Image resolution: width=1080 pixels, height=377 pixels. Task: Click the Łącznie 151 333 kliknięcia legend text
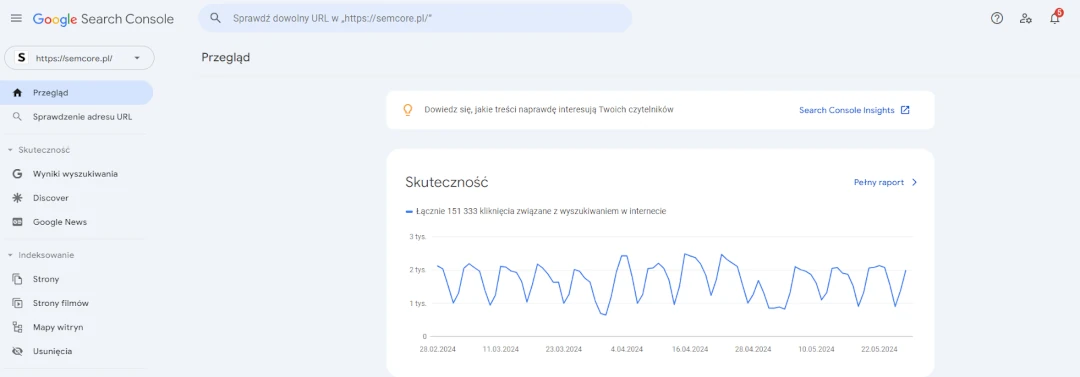541,212
